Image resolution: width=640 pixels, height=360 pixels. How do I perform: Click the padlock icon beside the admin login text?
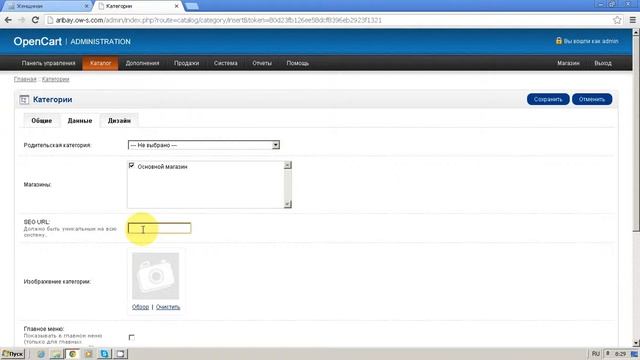(559, 40)
